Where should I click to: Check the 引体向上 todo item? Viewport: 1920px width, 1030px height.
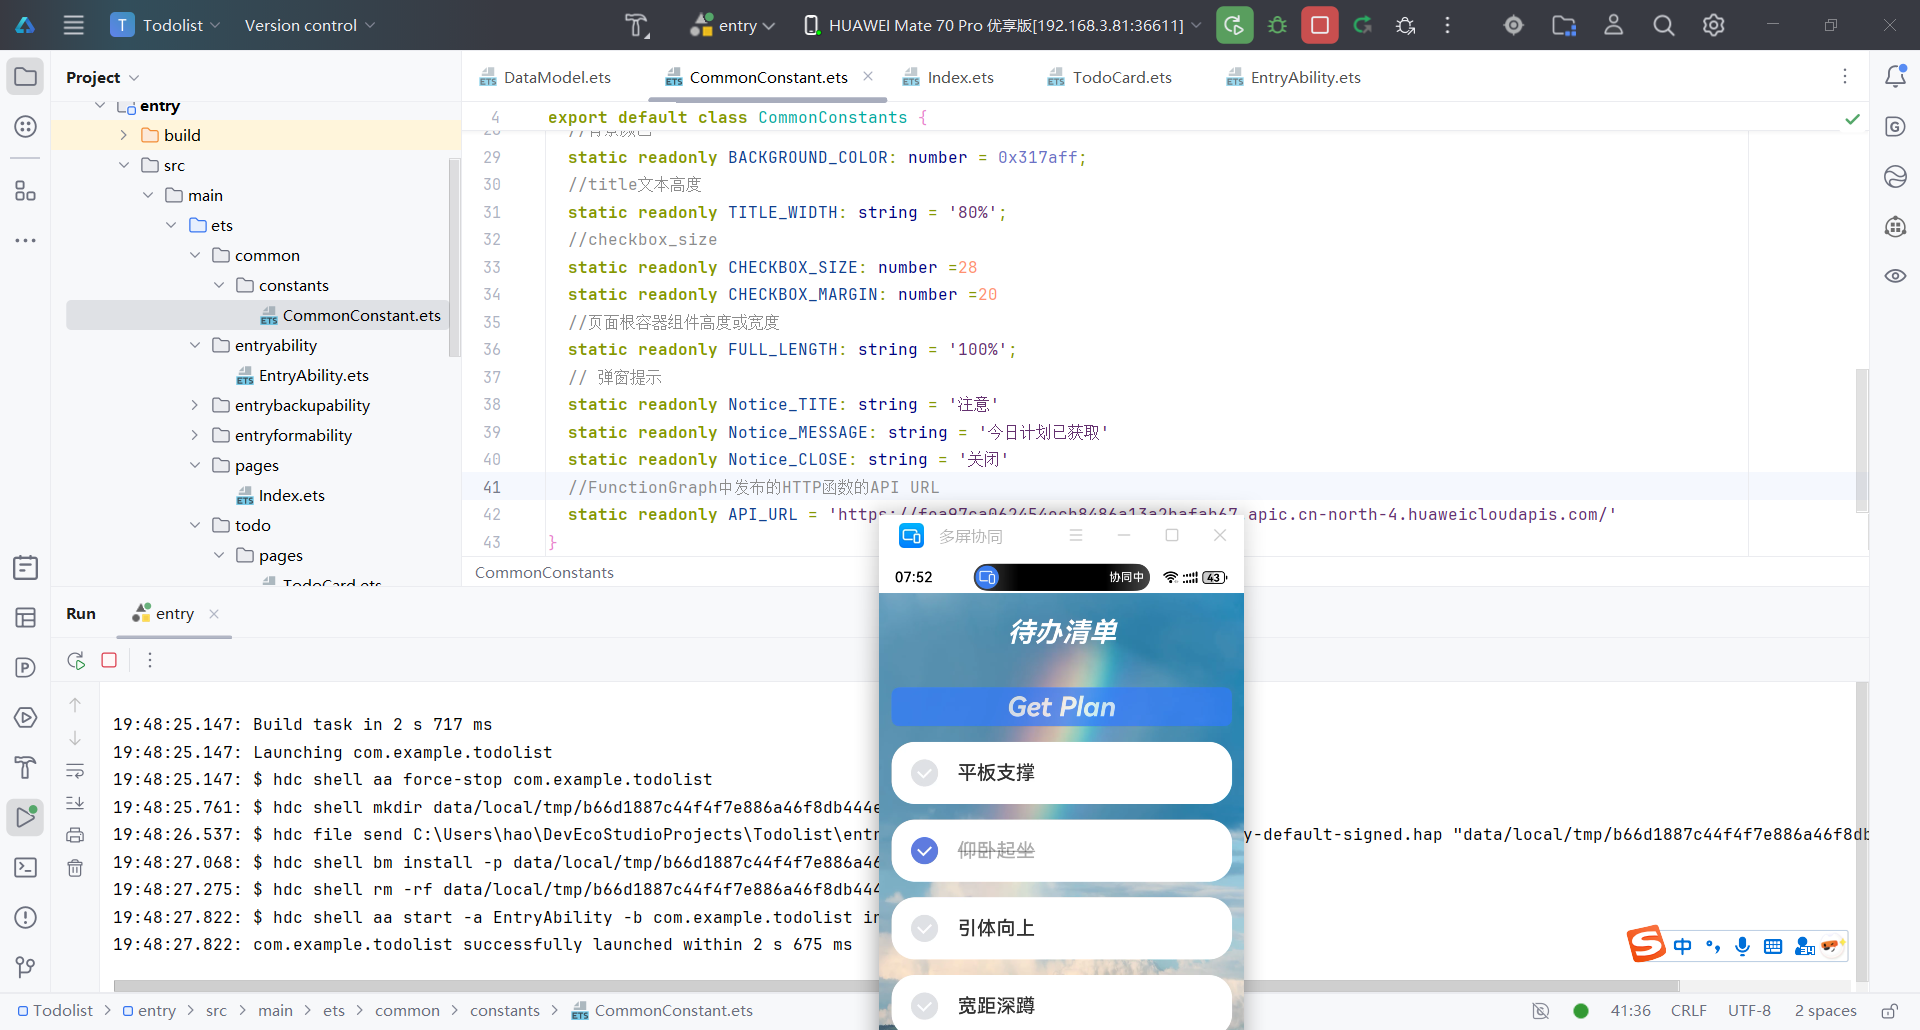tap(925, 928)
